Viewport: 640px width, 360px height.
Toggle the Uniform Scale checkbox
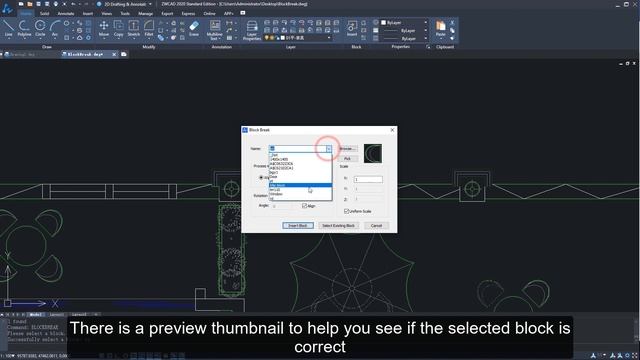[347, 211]
